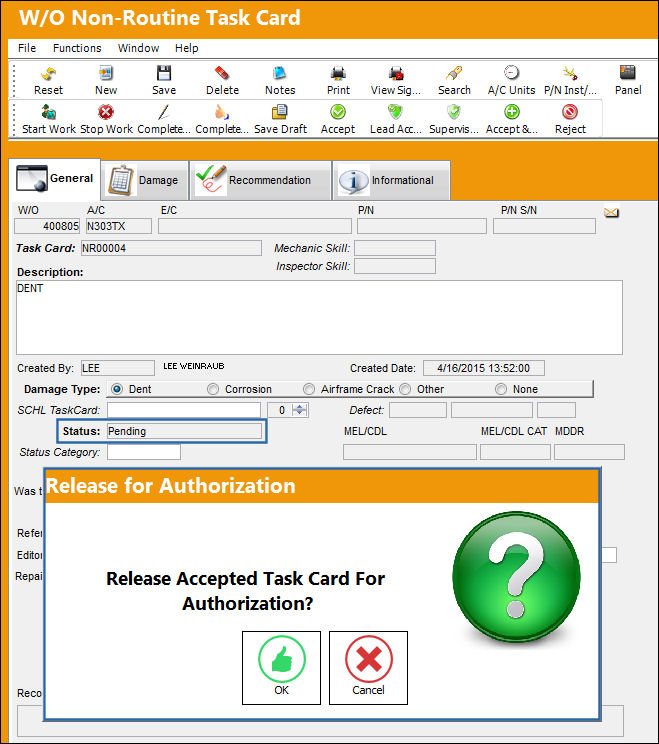Cancel the Release for Authorization dialog
The height and width of the screenshot is (744, 659).
click(x=368, y=668)
